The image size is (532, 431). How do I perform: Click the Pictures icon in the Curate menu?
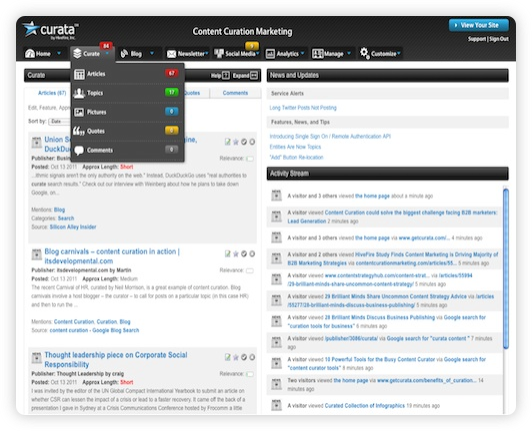coord(79,112)
